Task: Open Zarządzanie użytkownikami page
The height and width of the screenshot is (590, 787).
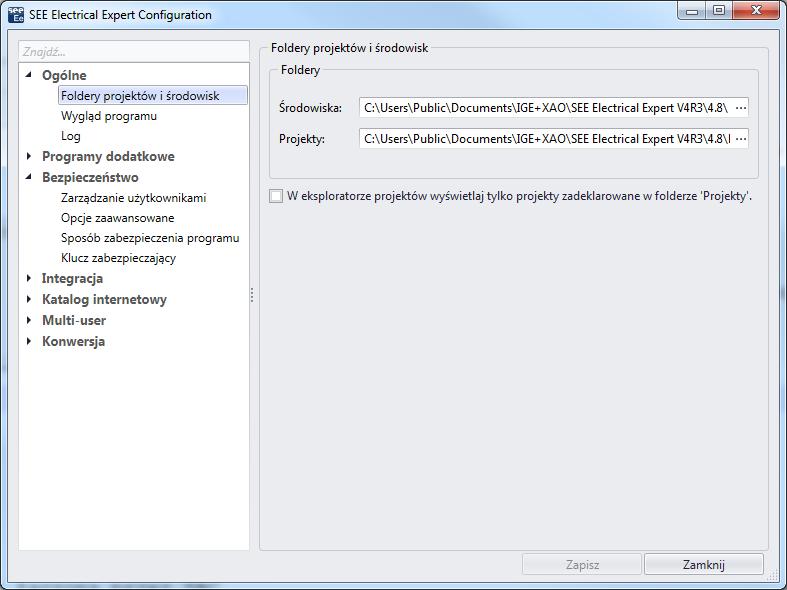Action: click(134, 198)
